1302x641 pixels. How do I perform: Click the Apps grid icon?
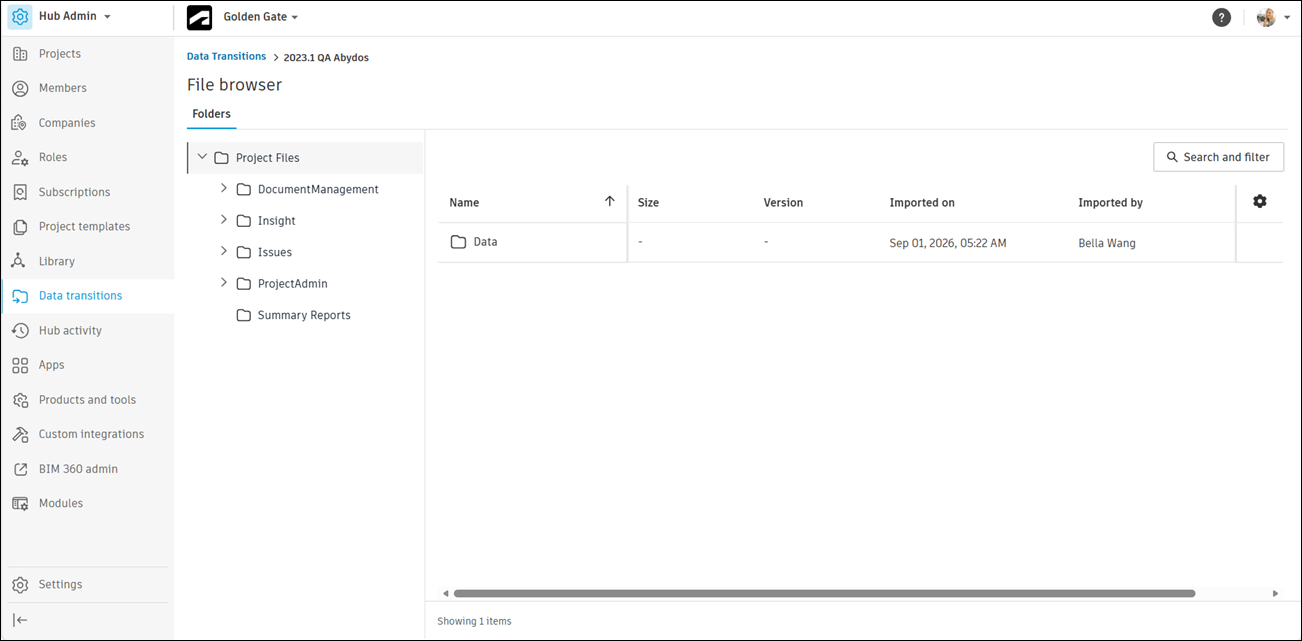(x=20, y=365)
